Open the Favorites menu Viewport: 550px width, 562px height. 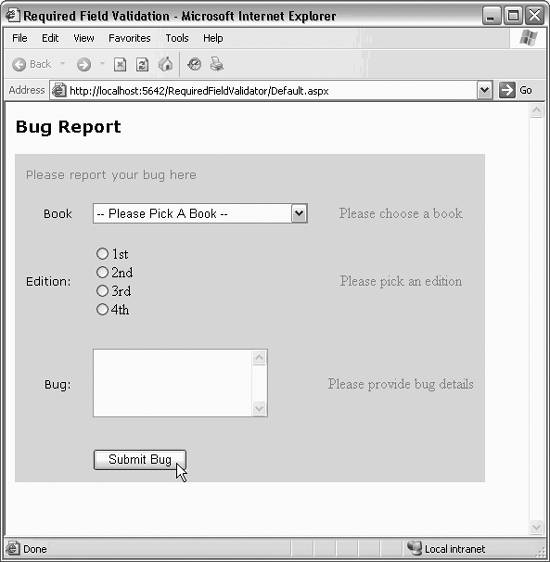[x=129, y=38]
